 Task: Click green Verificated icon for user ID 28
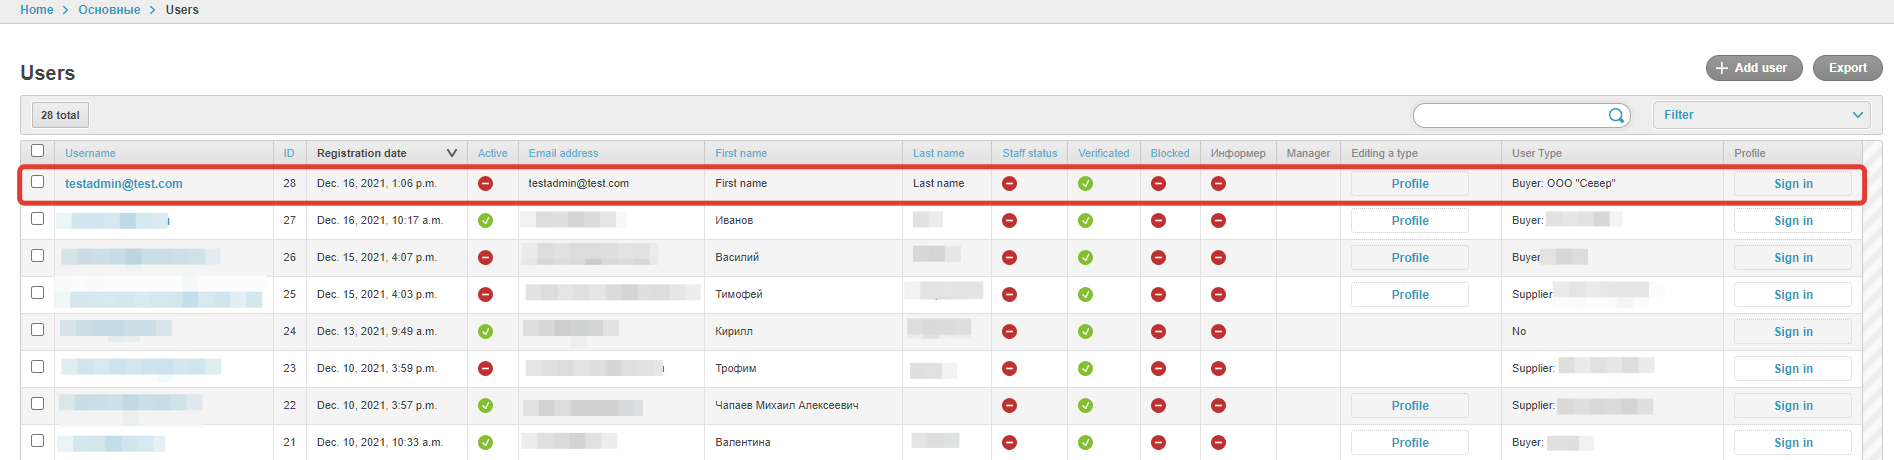1085,184
